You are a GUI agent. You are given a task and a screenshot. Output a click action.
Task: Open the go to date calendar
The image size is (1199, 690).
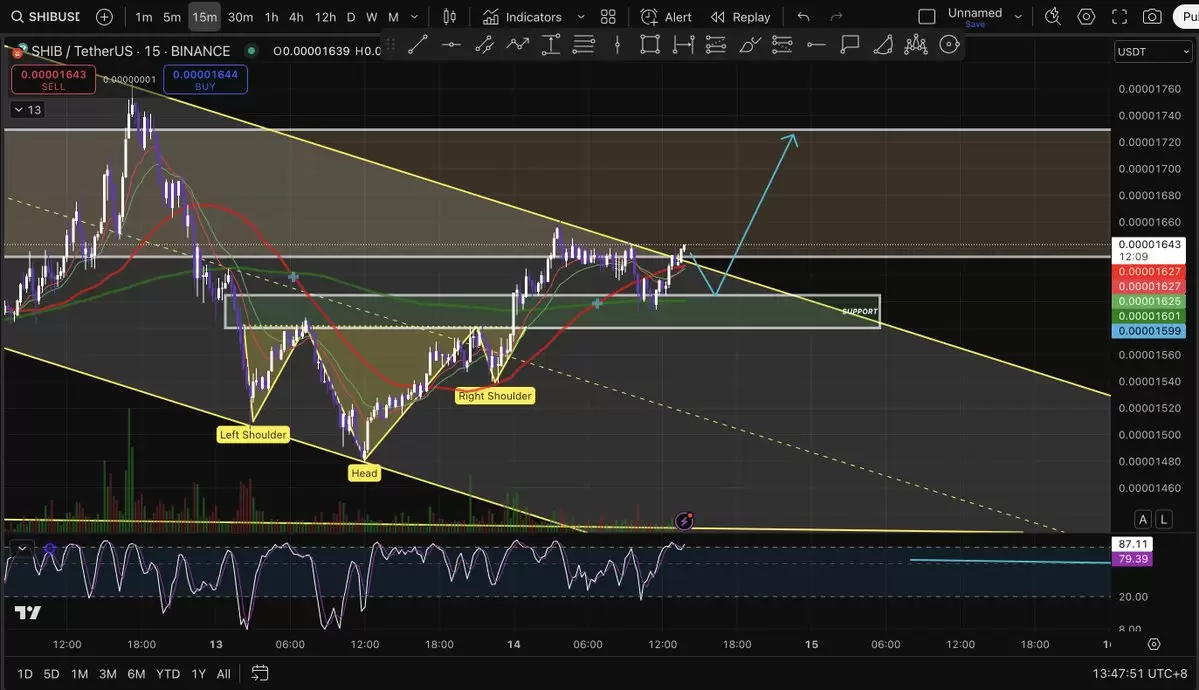[x=260, y=673]
